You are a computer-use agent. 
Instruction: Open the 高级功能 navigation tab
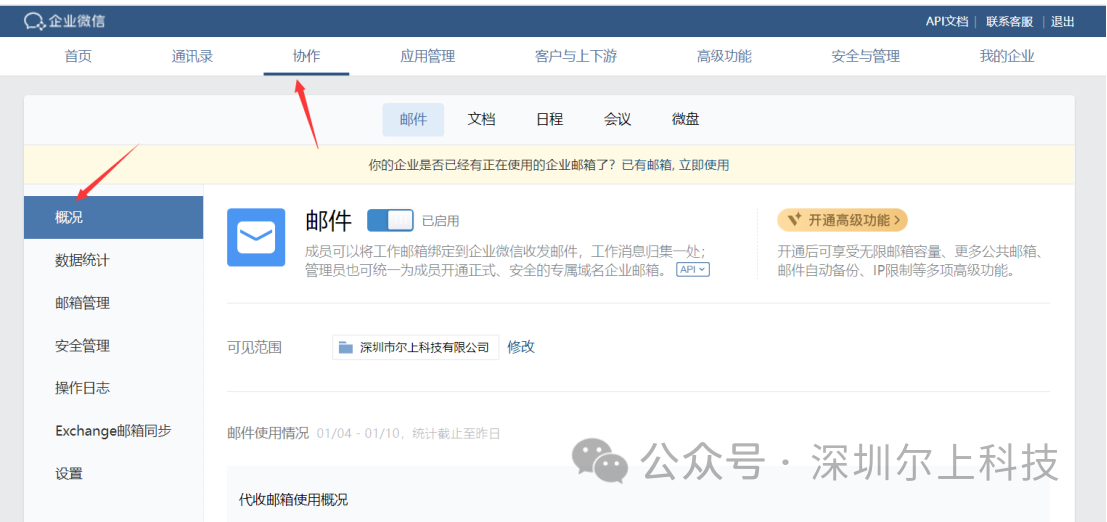pyautogui.click(x=724, y=57)
